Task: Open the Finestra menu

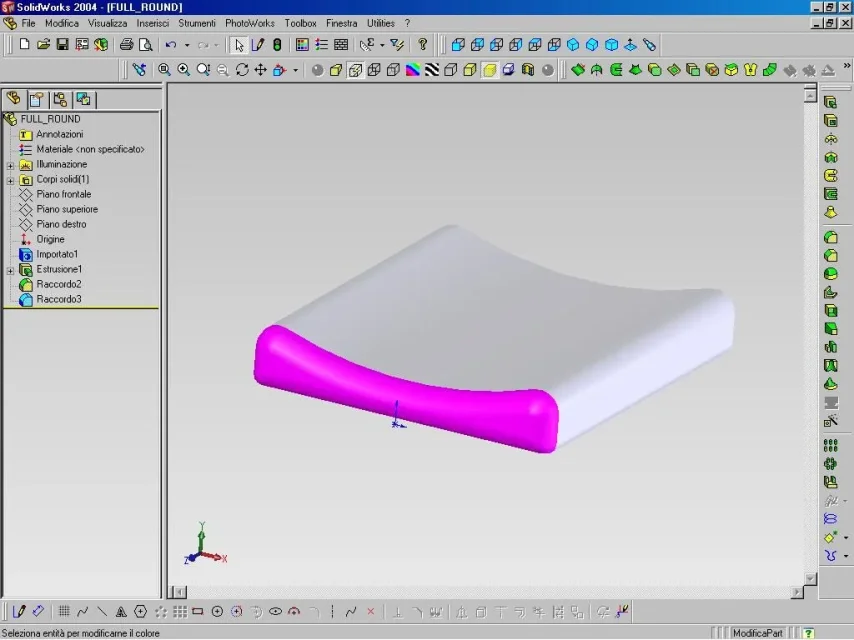Action: pyautogui.click(x=341, y=23)
